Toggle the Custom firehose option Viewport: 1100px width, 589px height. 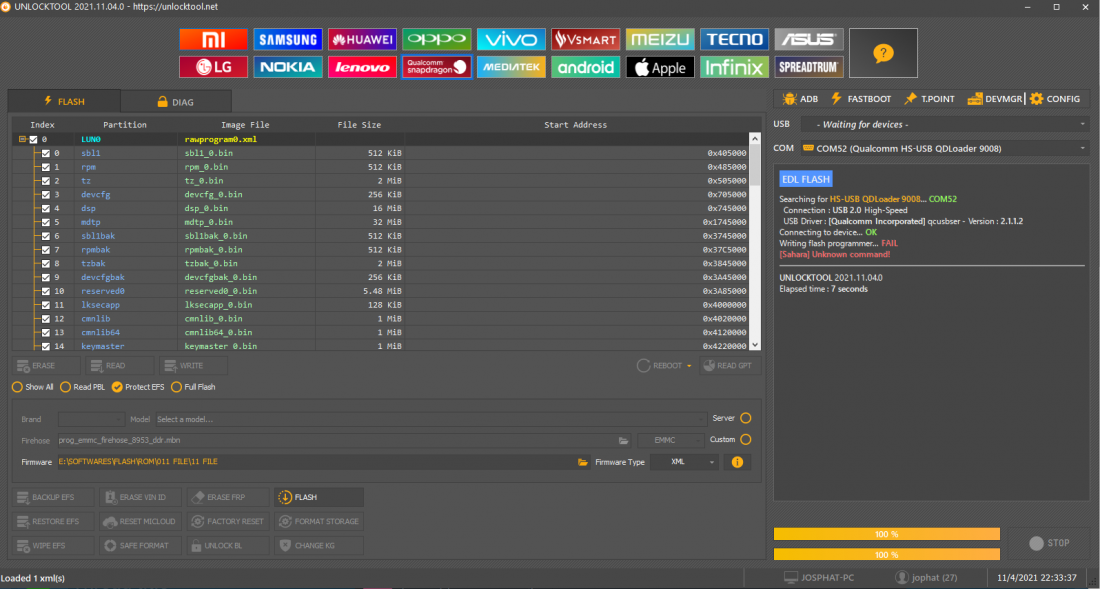coord(745,440)
